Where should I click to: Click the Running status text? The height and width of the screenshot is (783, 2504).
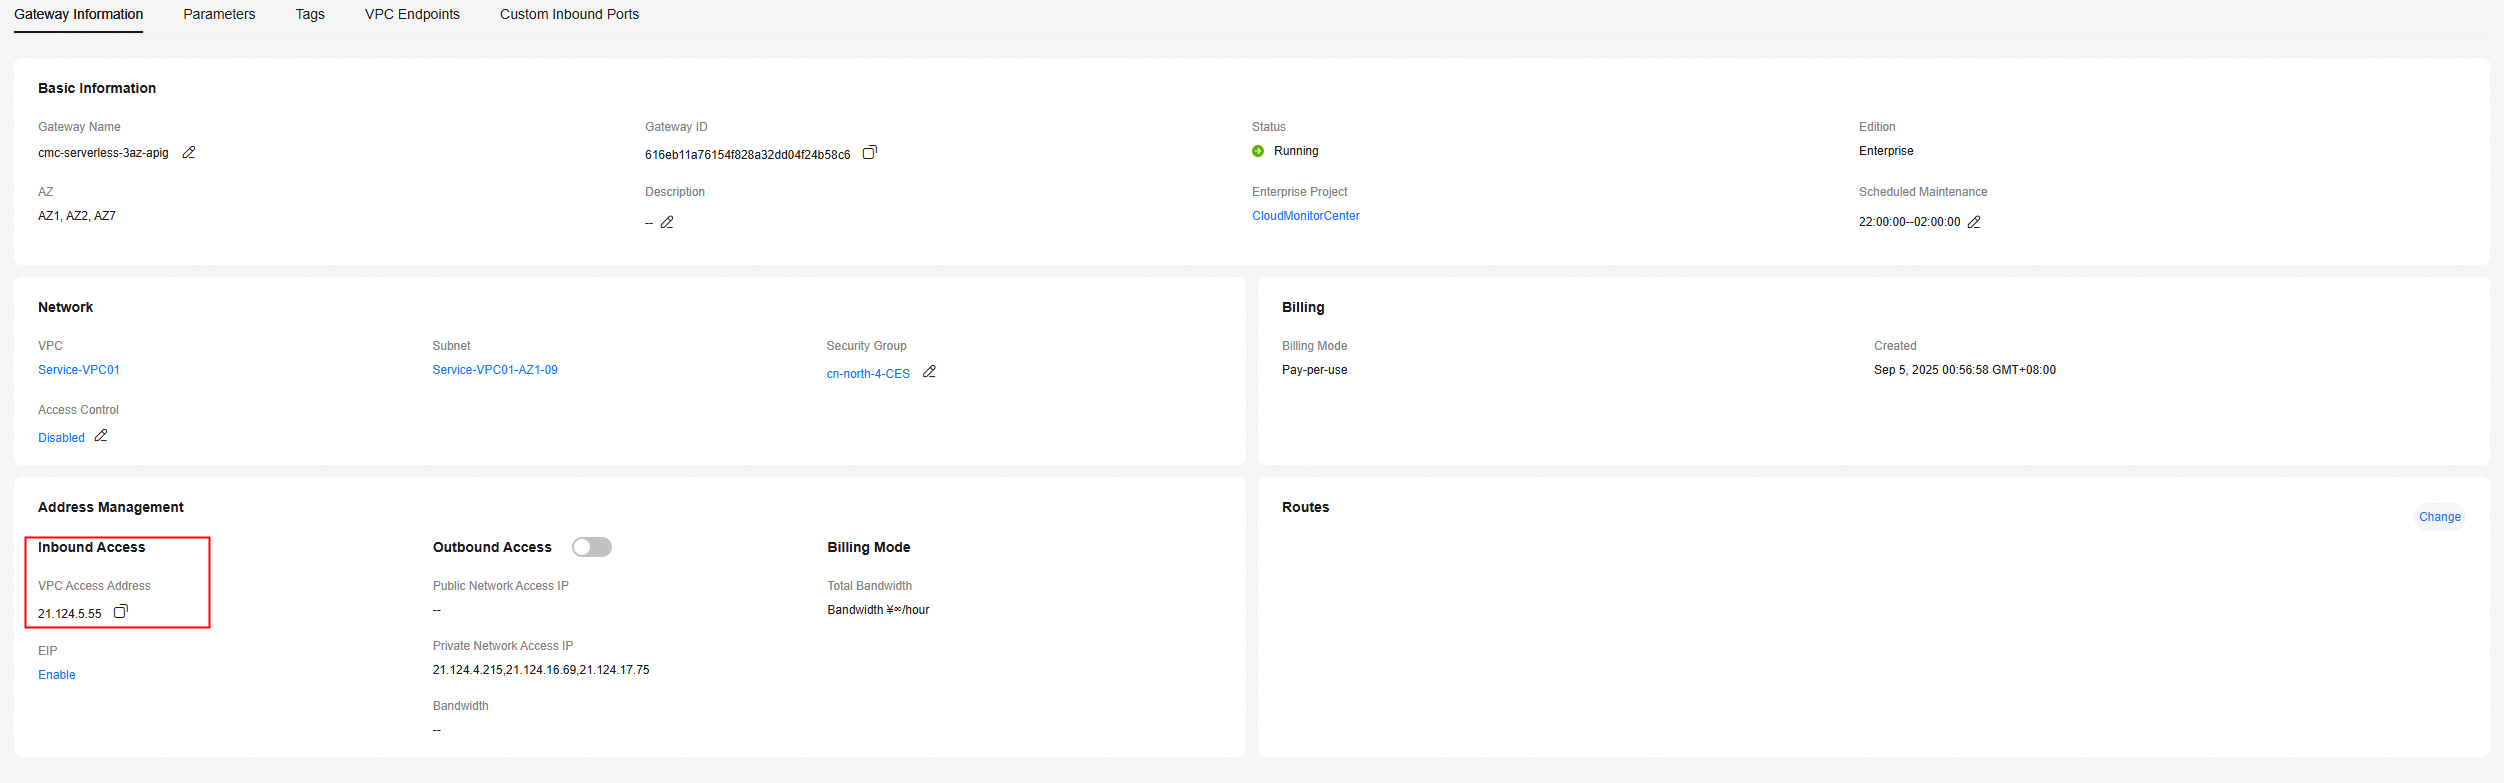pos(1296,151)
